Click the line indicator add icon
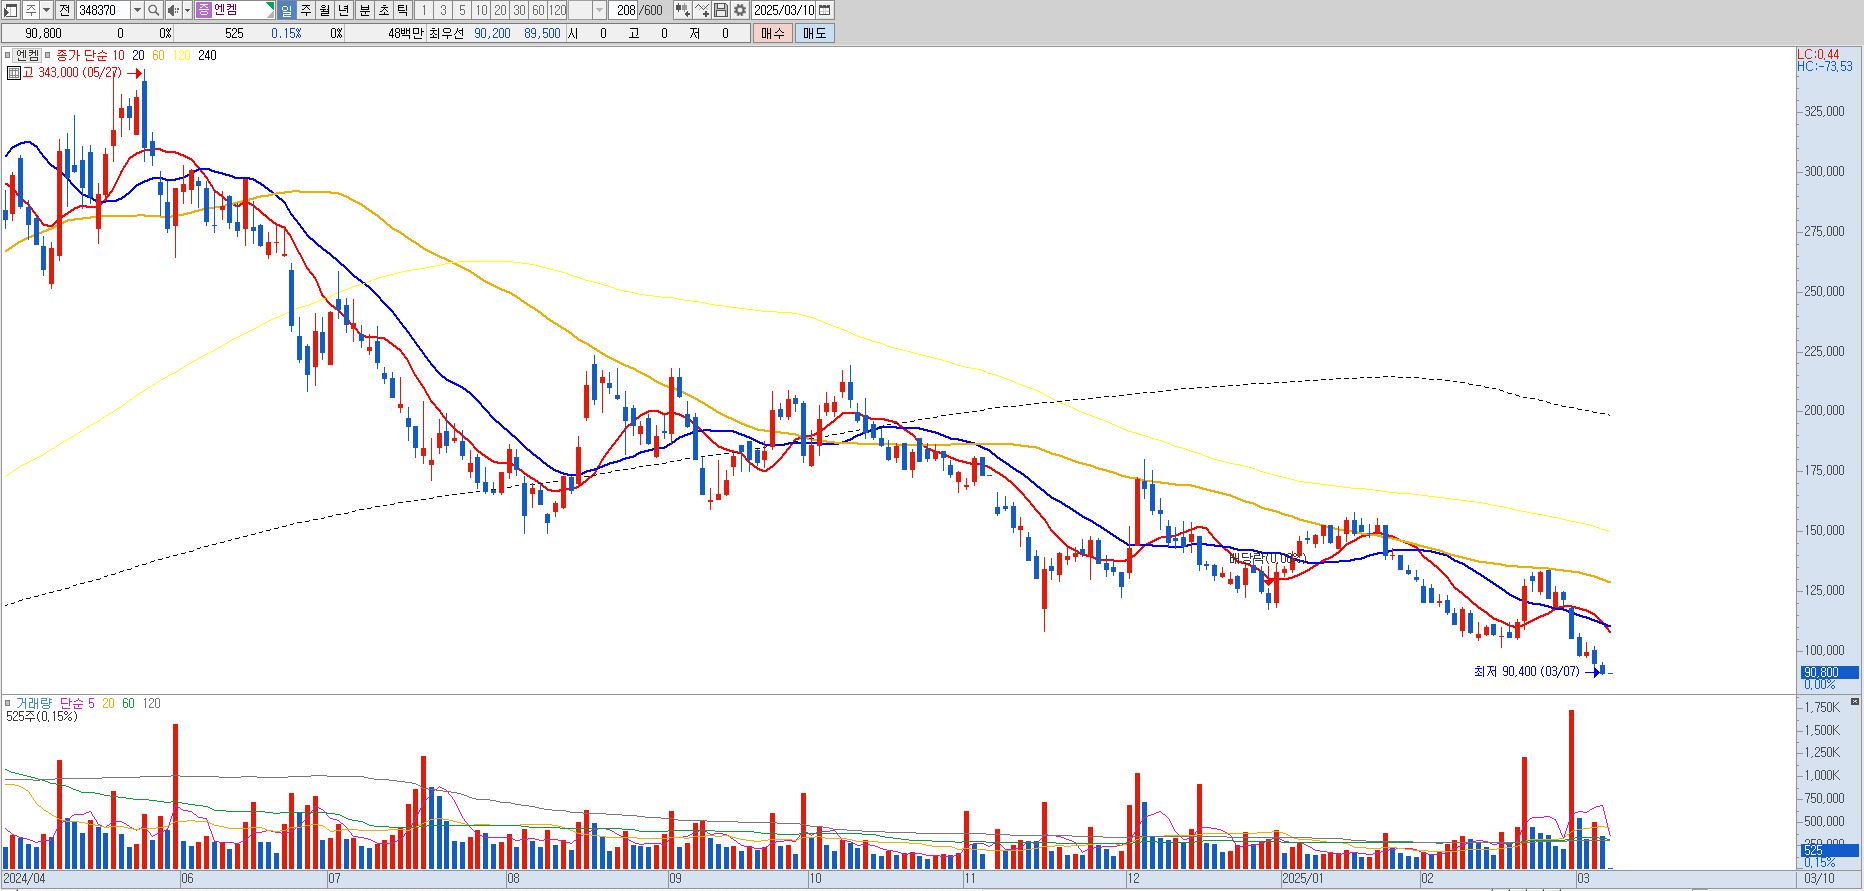The width and height of the screenshot is (1864, 891). 702,10
